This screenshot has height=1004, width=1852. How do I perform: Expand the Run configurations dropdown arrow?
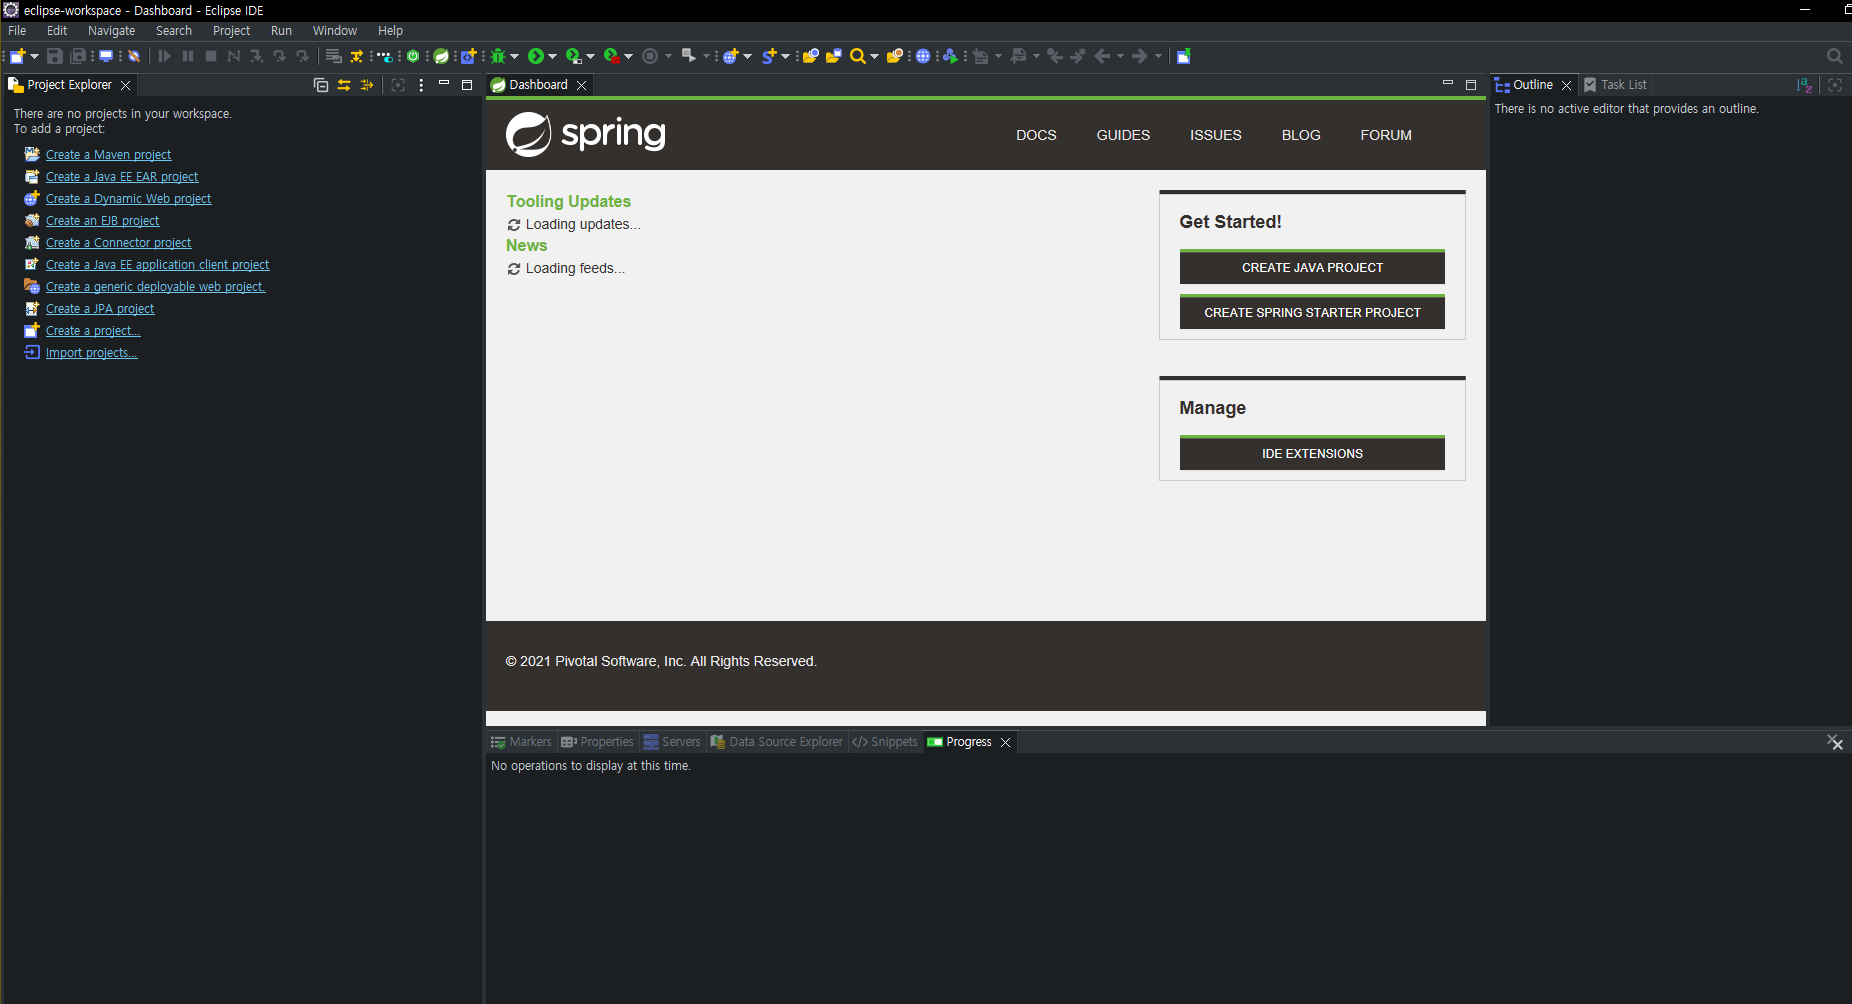(x=553, y=56)
